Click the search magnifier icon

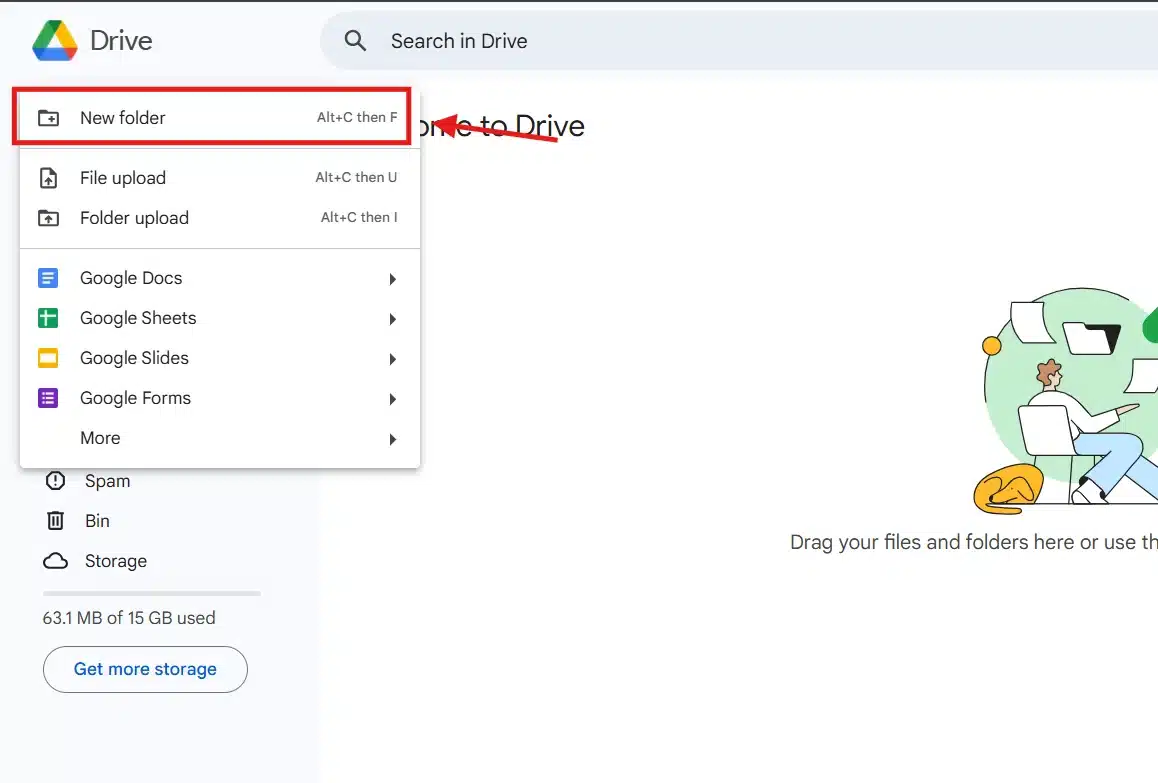355,40
